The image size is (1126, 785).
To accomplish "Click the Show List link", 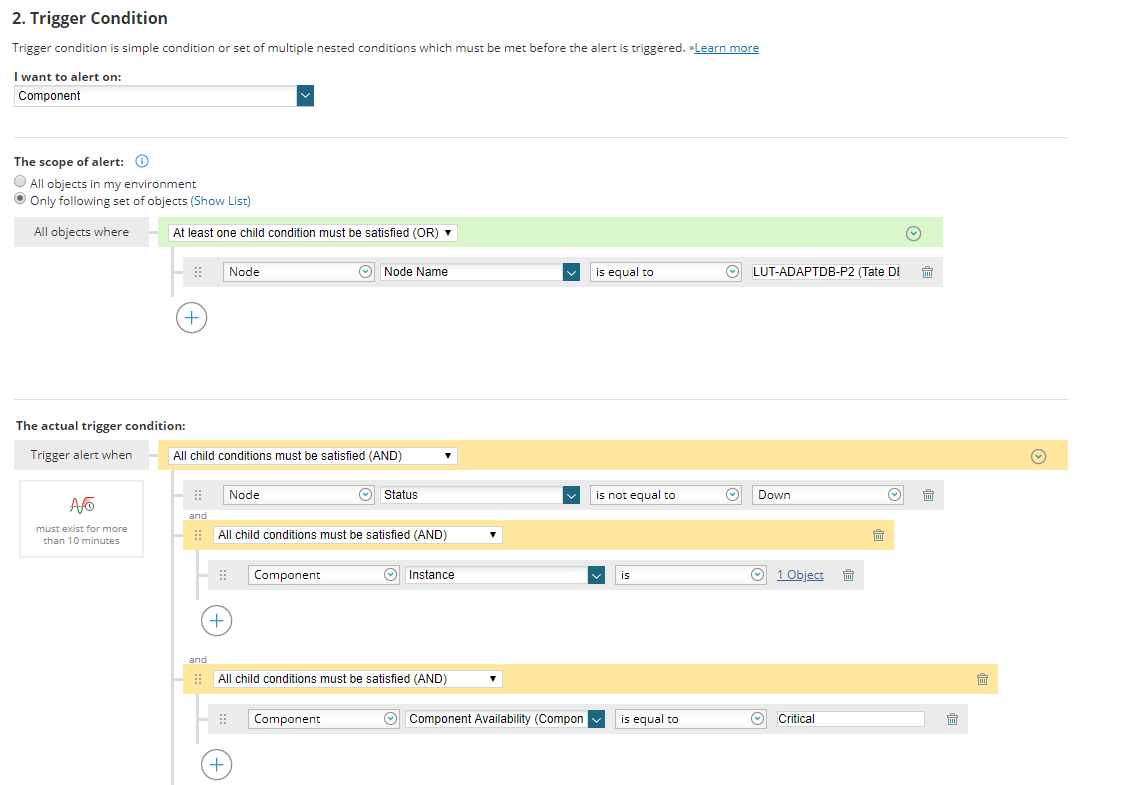I will (x=220, y=201).
